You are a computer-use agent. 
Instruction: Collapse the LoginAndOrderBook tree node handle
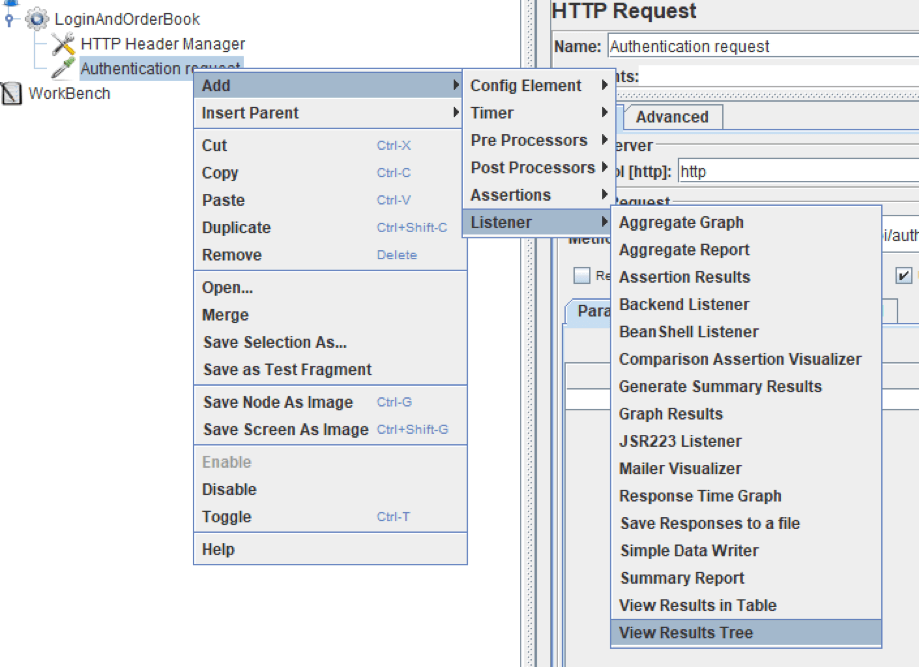coord(9,19)
